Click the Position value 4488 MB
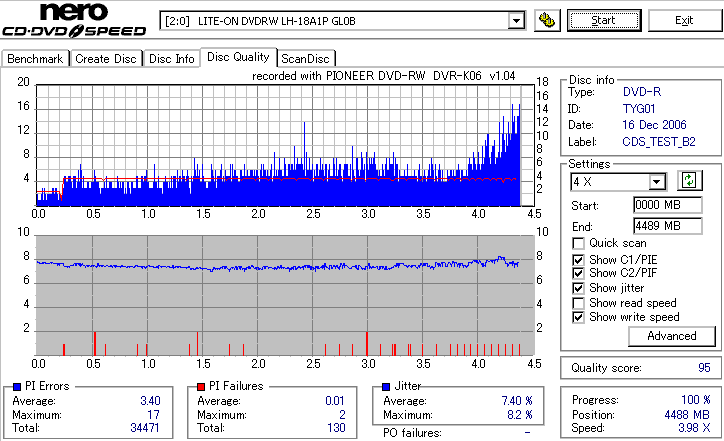The width and height of the screenshot is (724, 441). [687, 415]
